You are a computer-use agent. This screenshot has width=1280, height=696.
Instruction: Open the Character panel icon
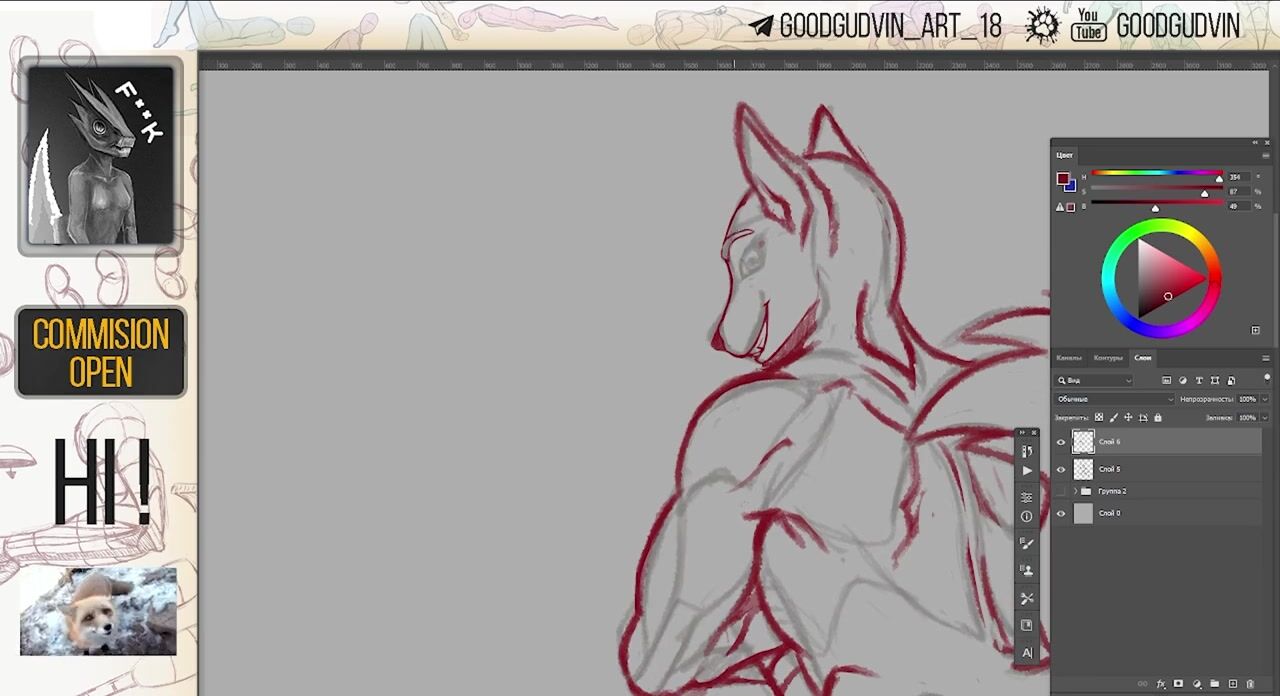coord(1027,653)
